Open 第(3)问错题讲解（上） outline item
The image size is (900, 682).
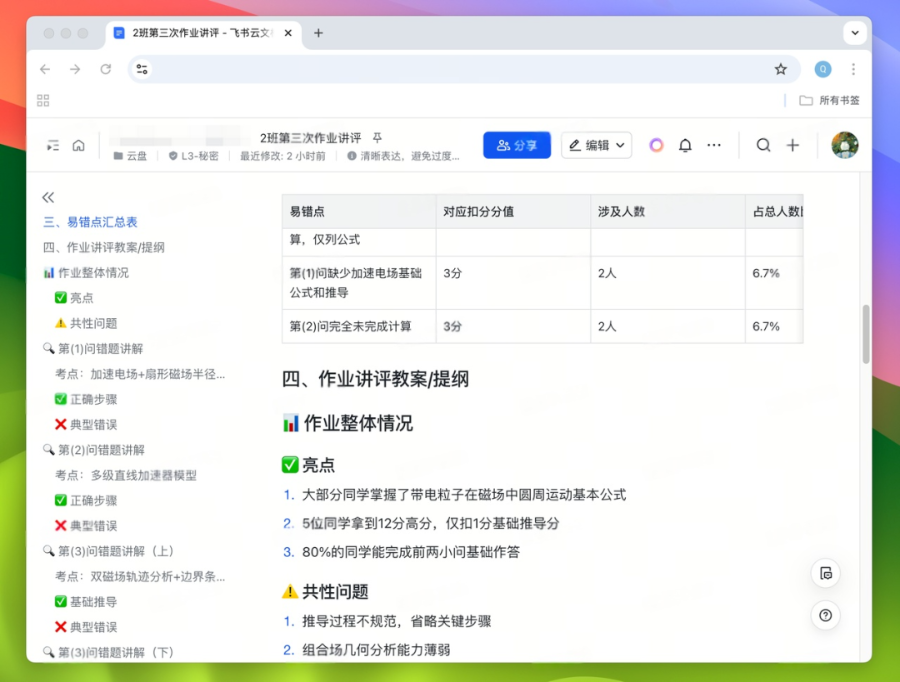click(109, 551)
